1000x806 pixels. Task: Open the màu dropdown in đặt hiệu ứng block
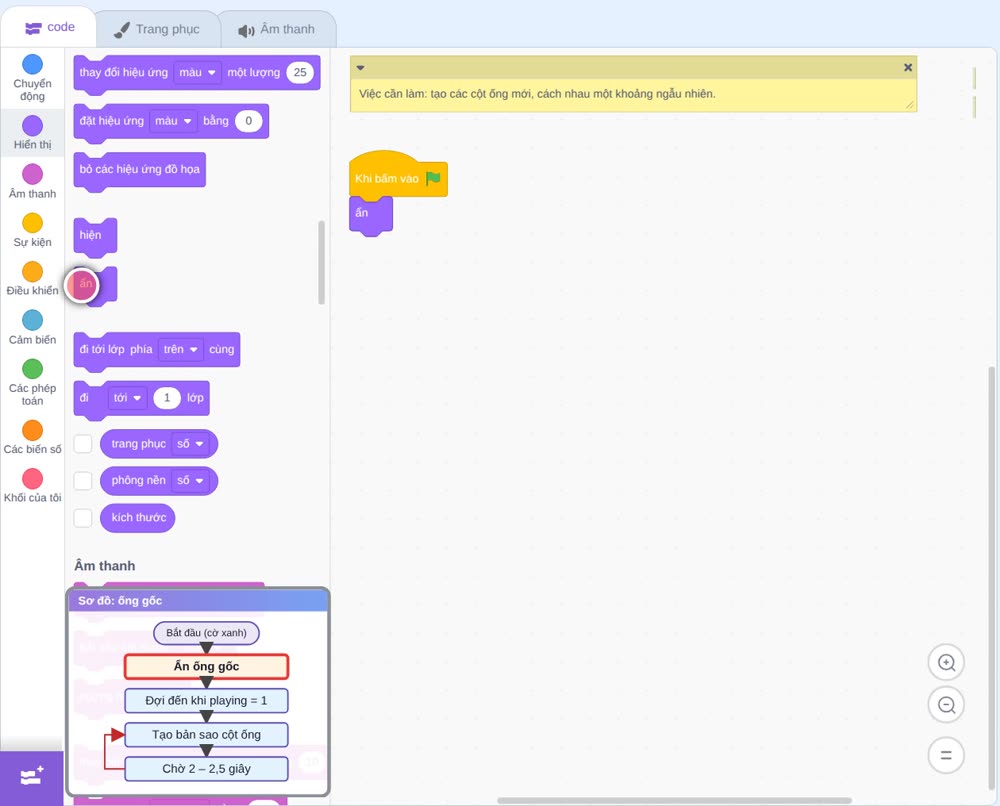tap(173, 121)
